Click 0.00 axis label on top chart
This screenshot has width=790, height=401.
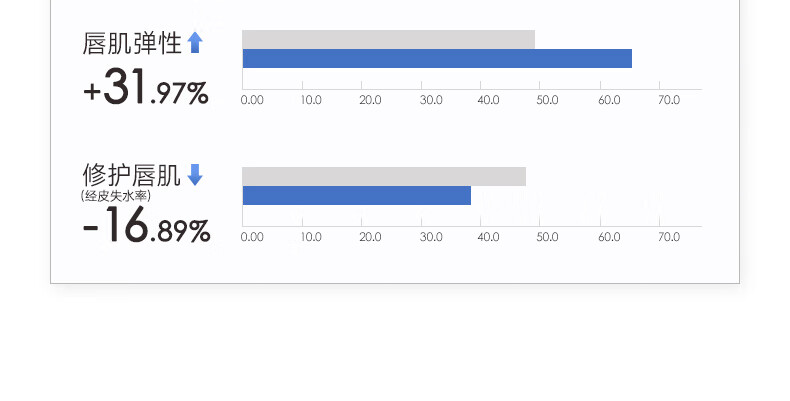coord(252,100)
